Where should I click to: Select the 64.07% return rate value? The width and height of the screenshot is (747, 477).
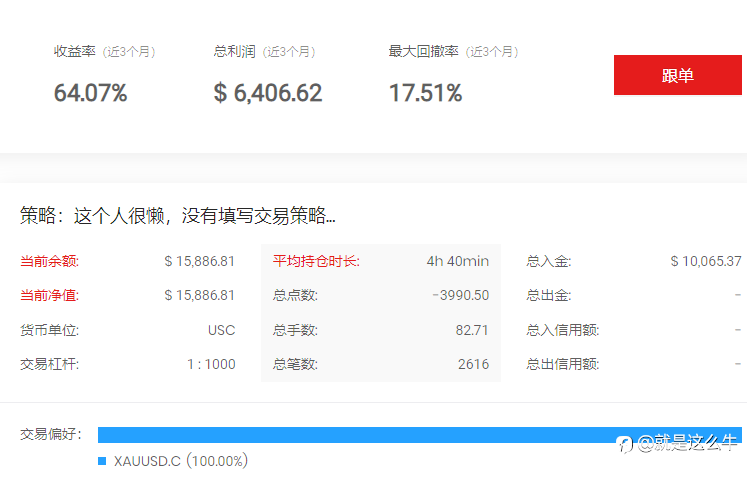point(91,93)
